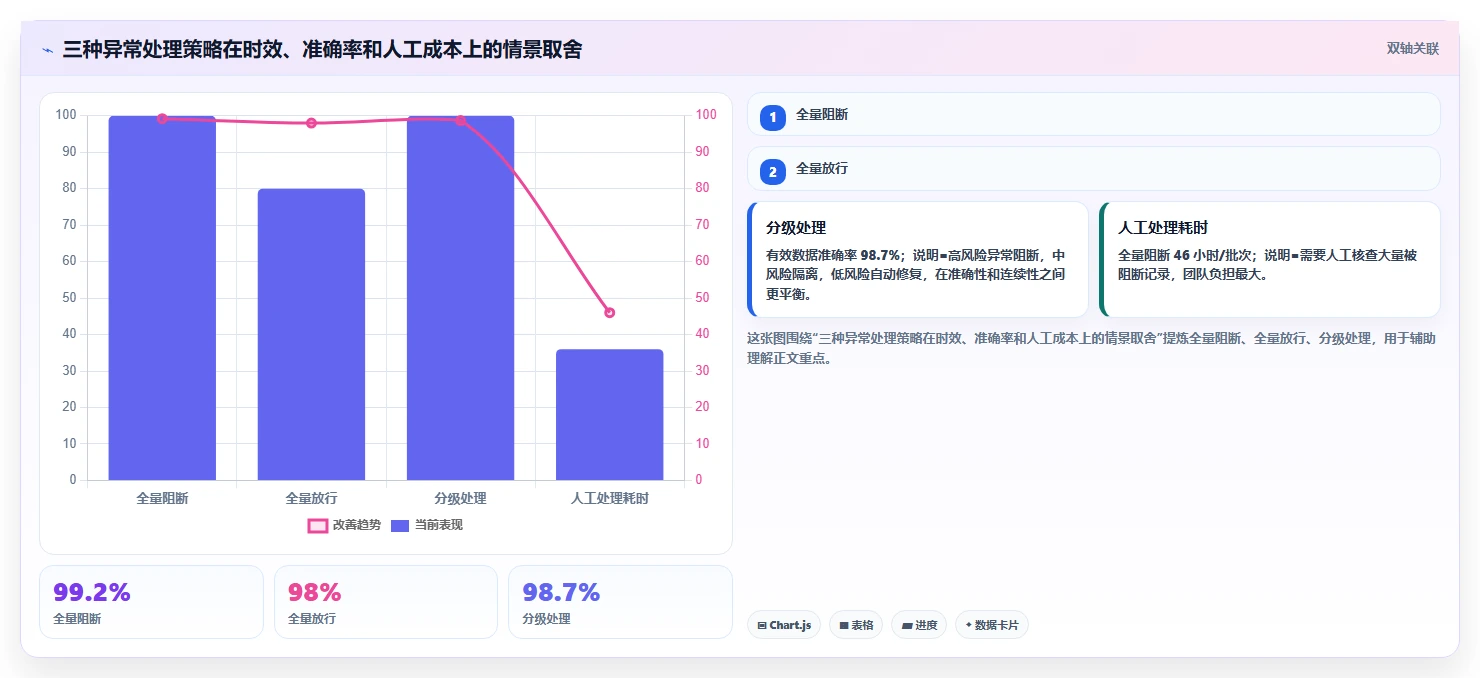Click the 分级处理 x-axis label
The height and width of the screenshot is (678, 1480).
[x=460, y=498]
